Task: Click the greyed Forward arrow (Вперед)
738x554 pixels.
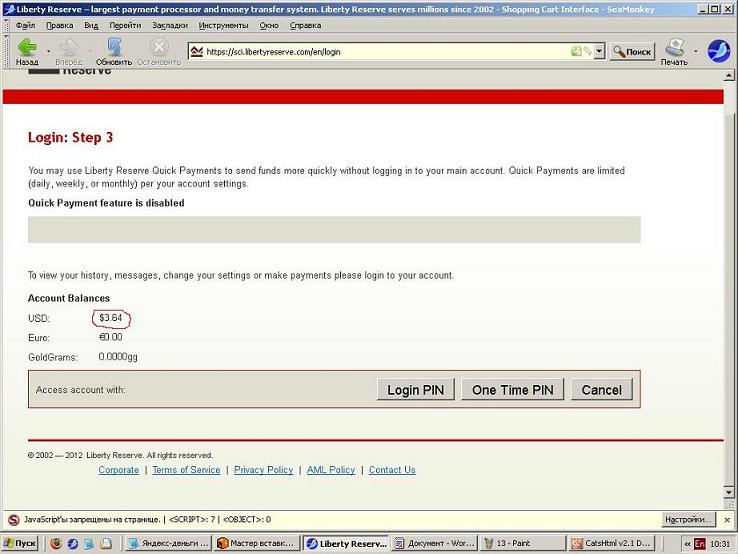Action: point(69,48)
